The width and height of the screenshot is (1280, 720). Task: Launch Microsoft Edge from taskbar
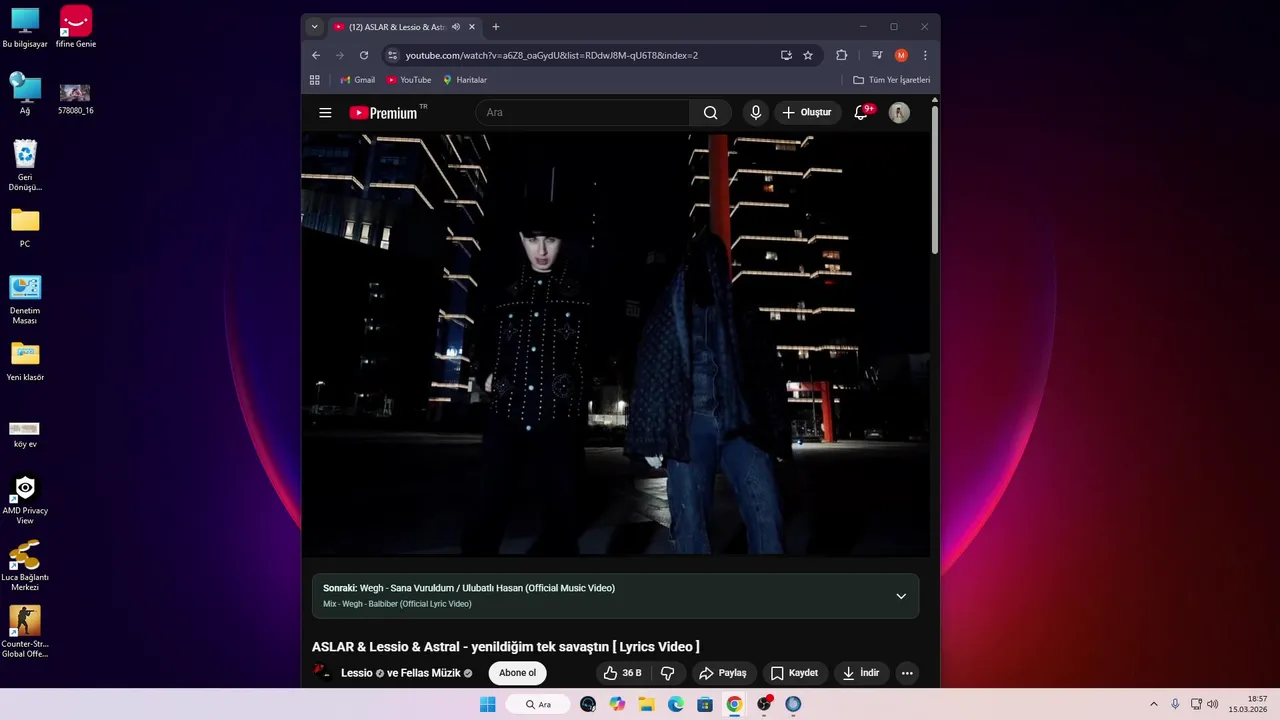pos(676,704)
